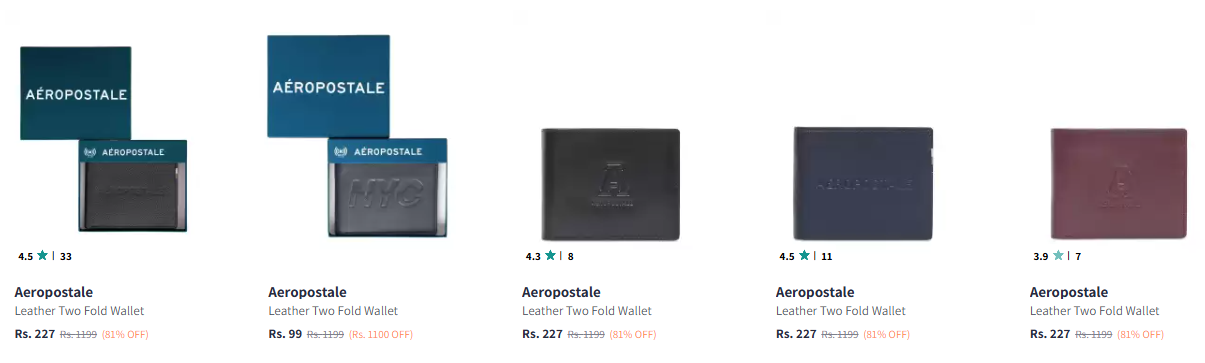Open the Aeropostale brand name above the Rs. 99 price
This screenshot has width=1205, height=363.
click(x=307, y=292)
